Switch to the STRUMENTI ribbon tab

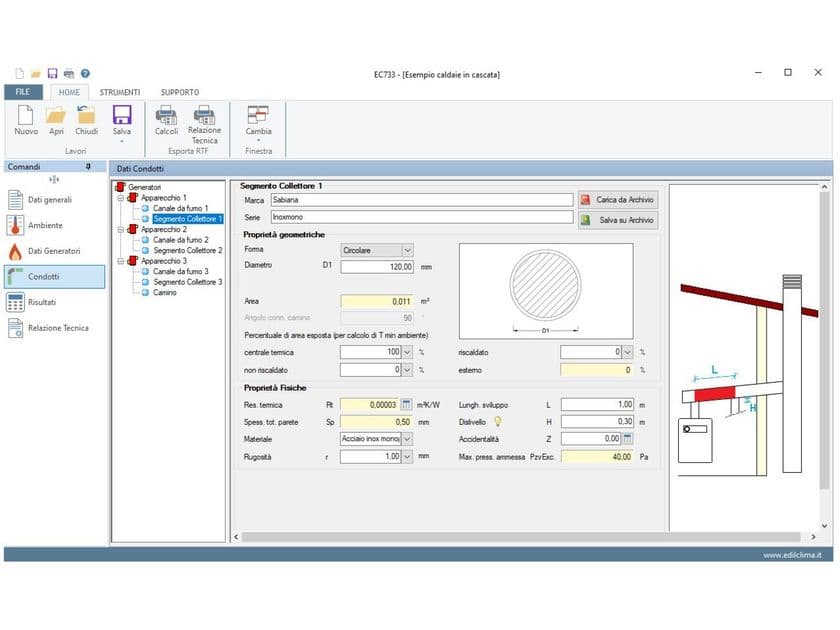click(119, 92)
